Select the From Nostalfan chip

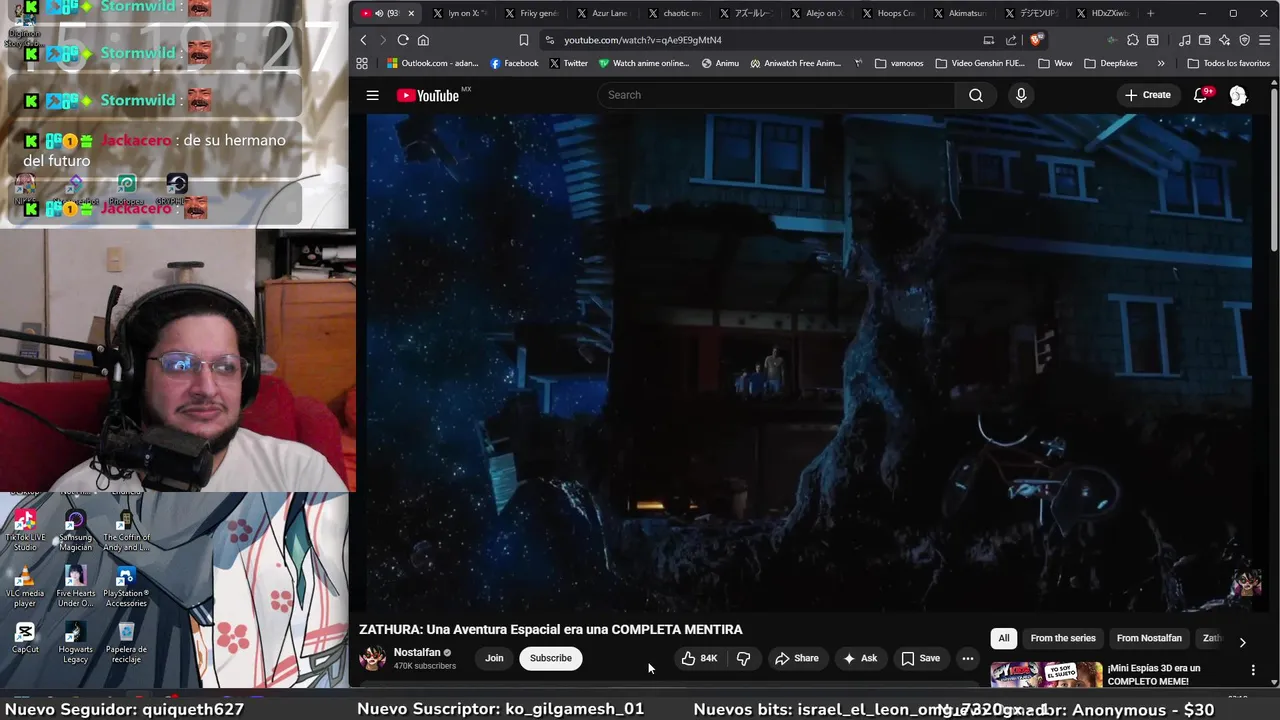tap(1149, 638)
